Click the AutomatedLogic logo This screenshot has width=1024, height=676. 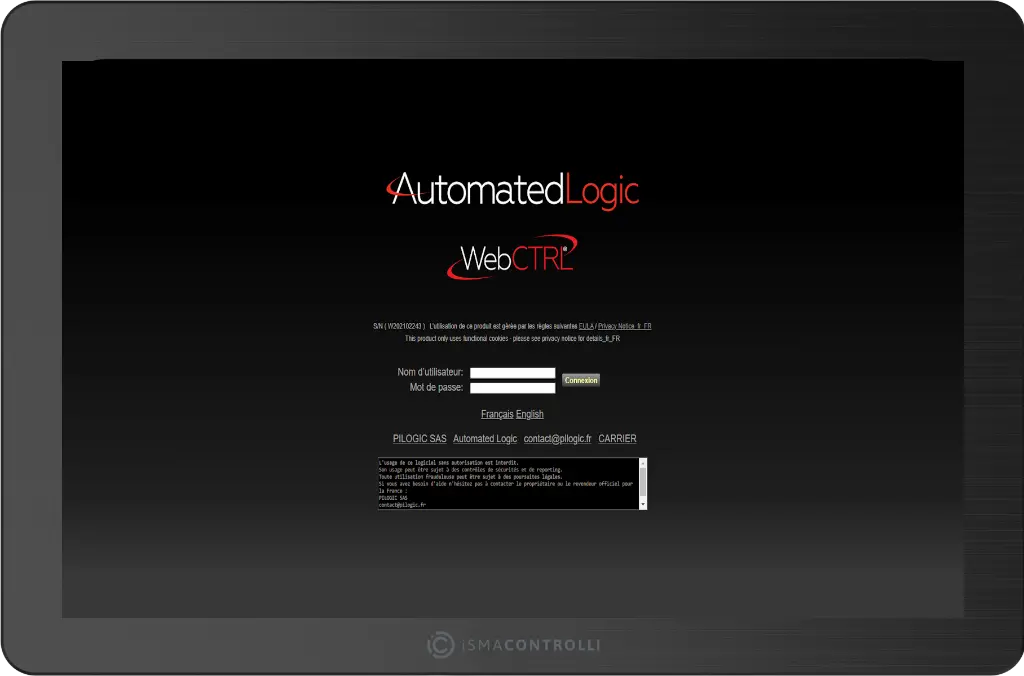tap(512, 190)
